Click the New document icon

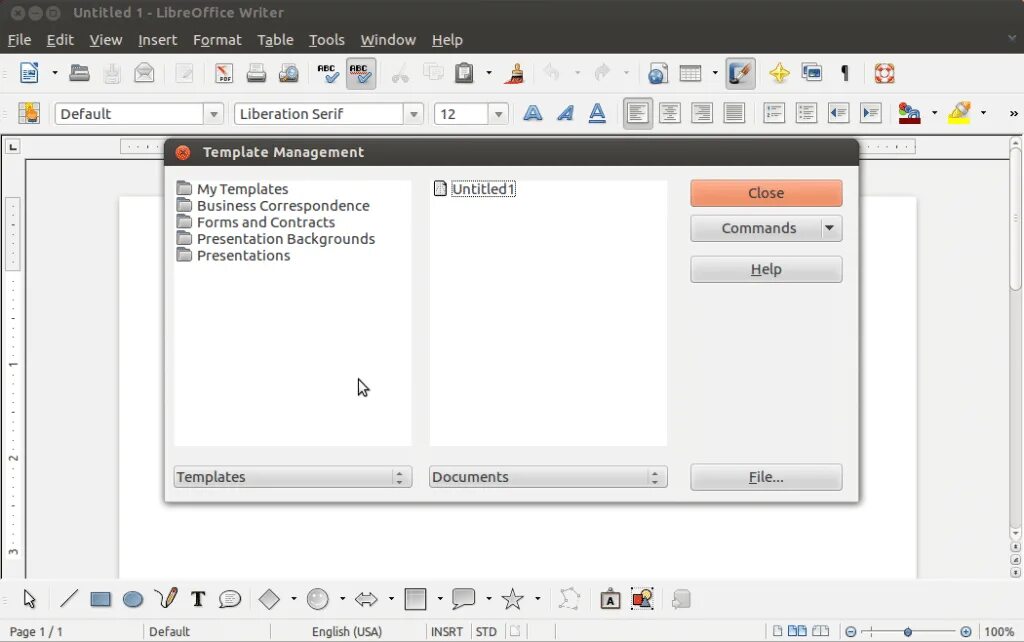(x=29, y=73)
